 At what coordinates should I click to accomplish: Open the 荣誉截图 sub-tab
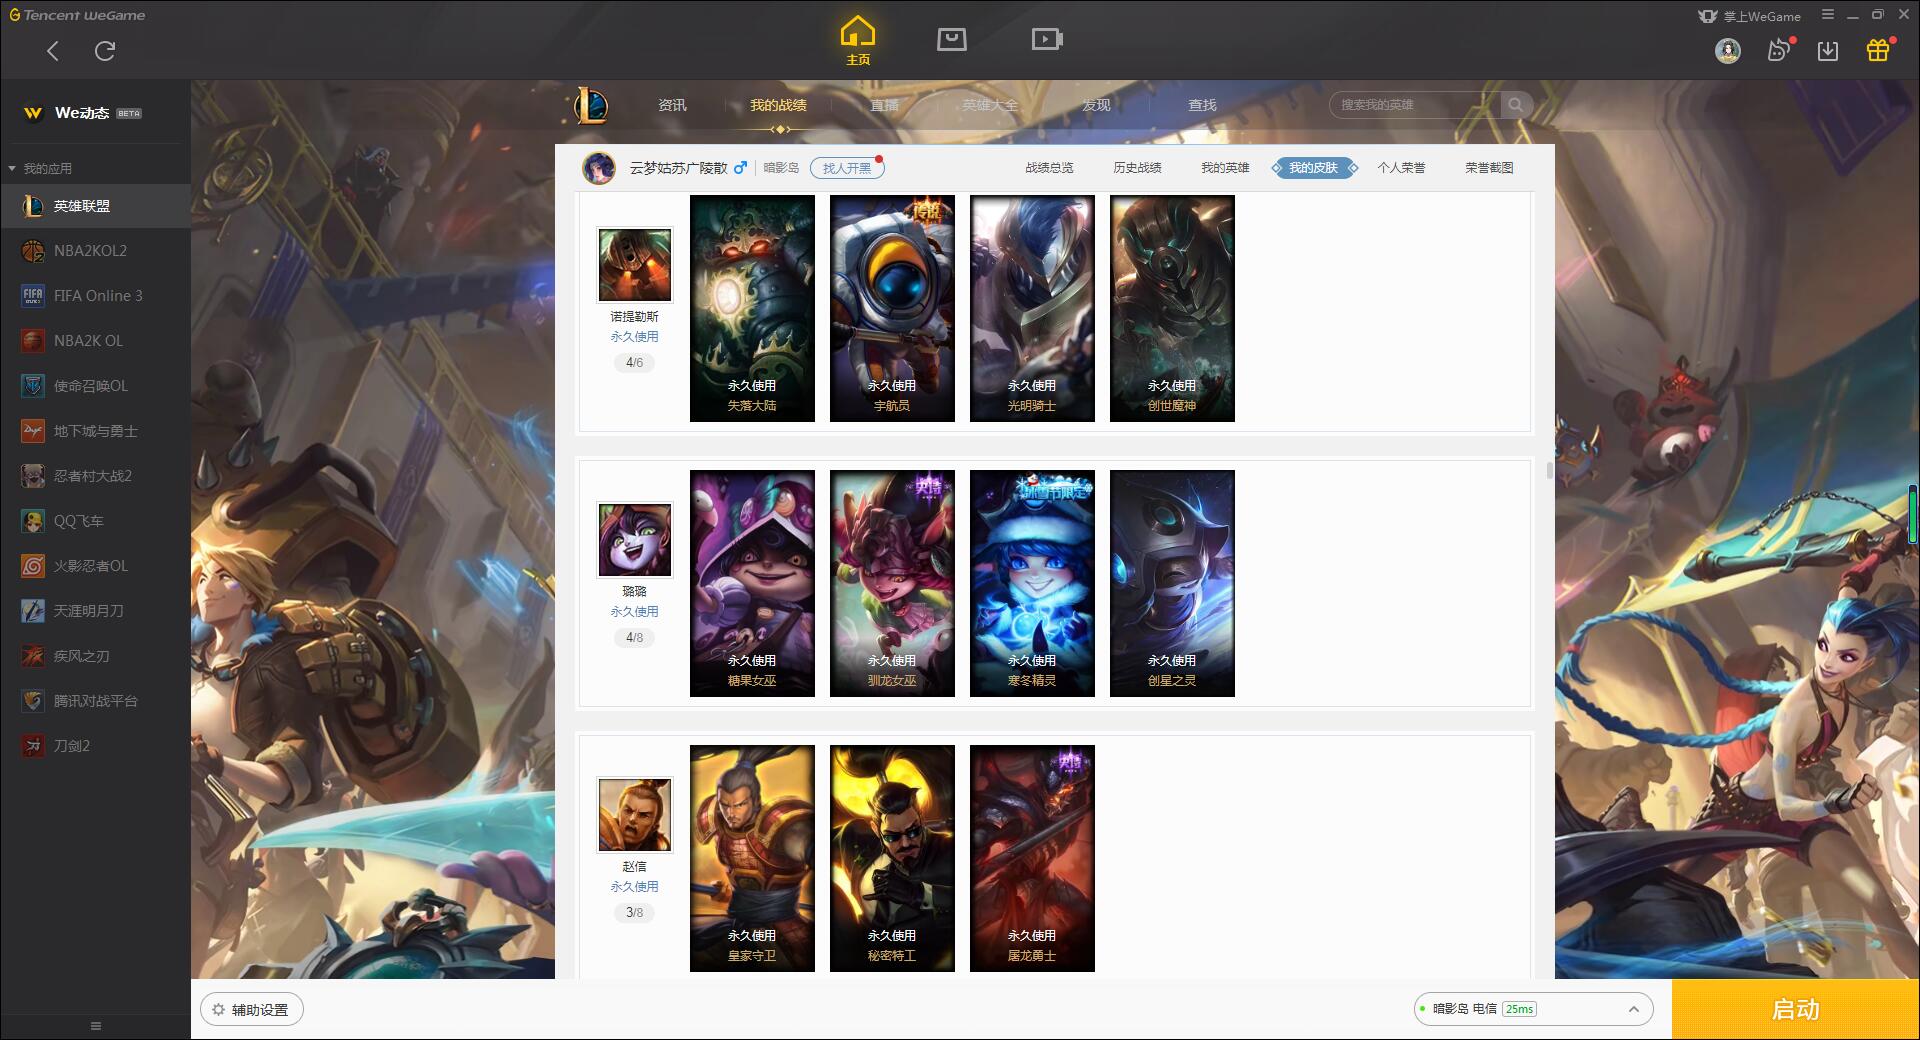[1489, 168]
